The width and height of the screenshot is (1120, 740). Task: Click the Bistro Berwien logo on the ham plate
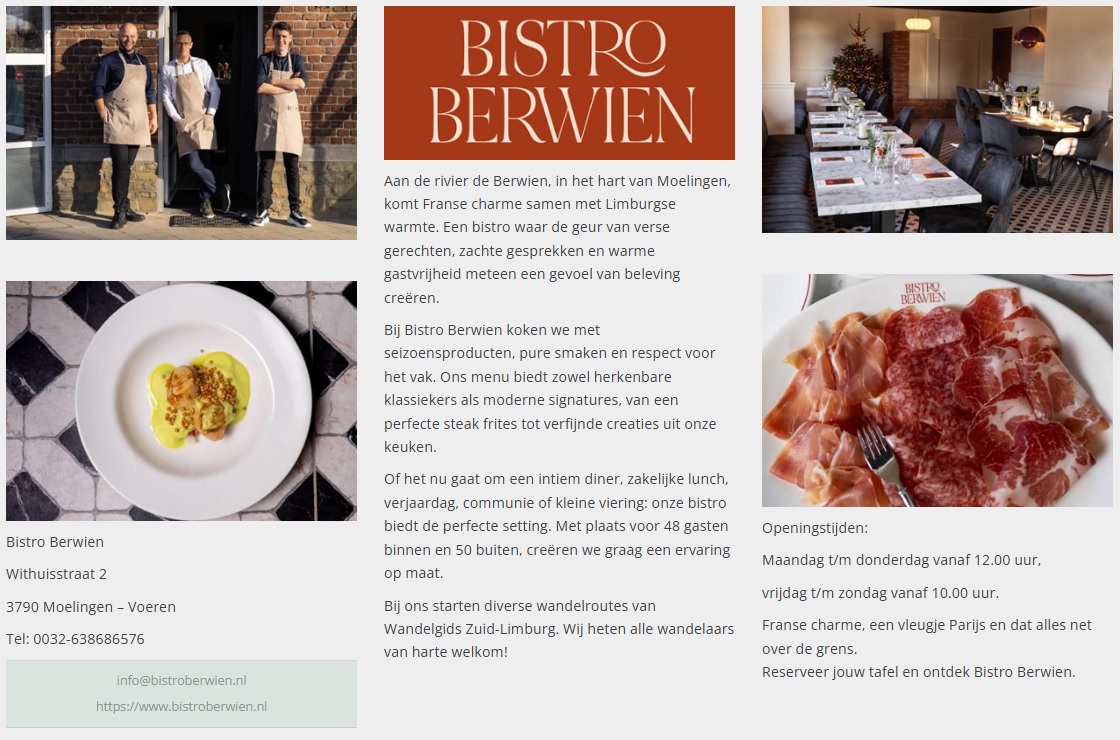(922, 293)
